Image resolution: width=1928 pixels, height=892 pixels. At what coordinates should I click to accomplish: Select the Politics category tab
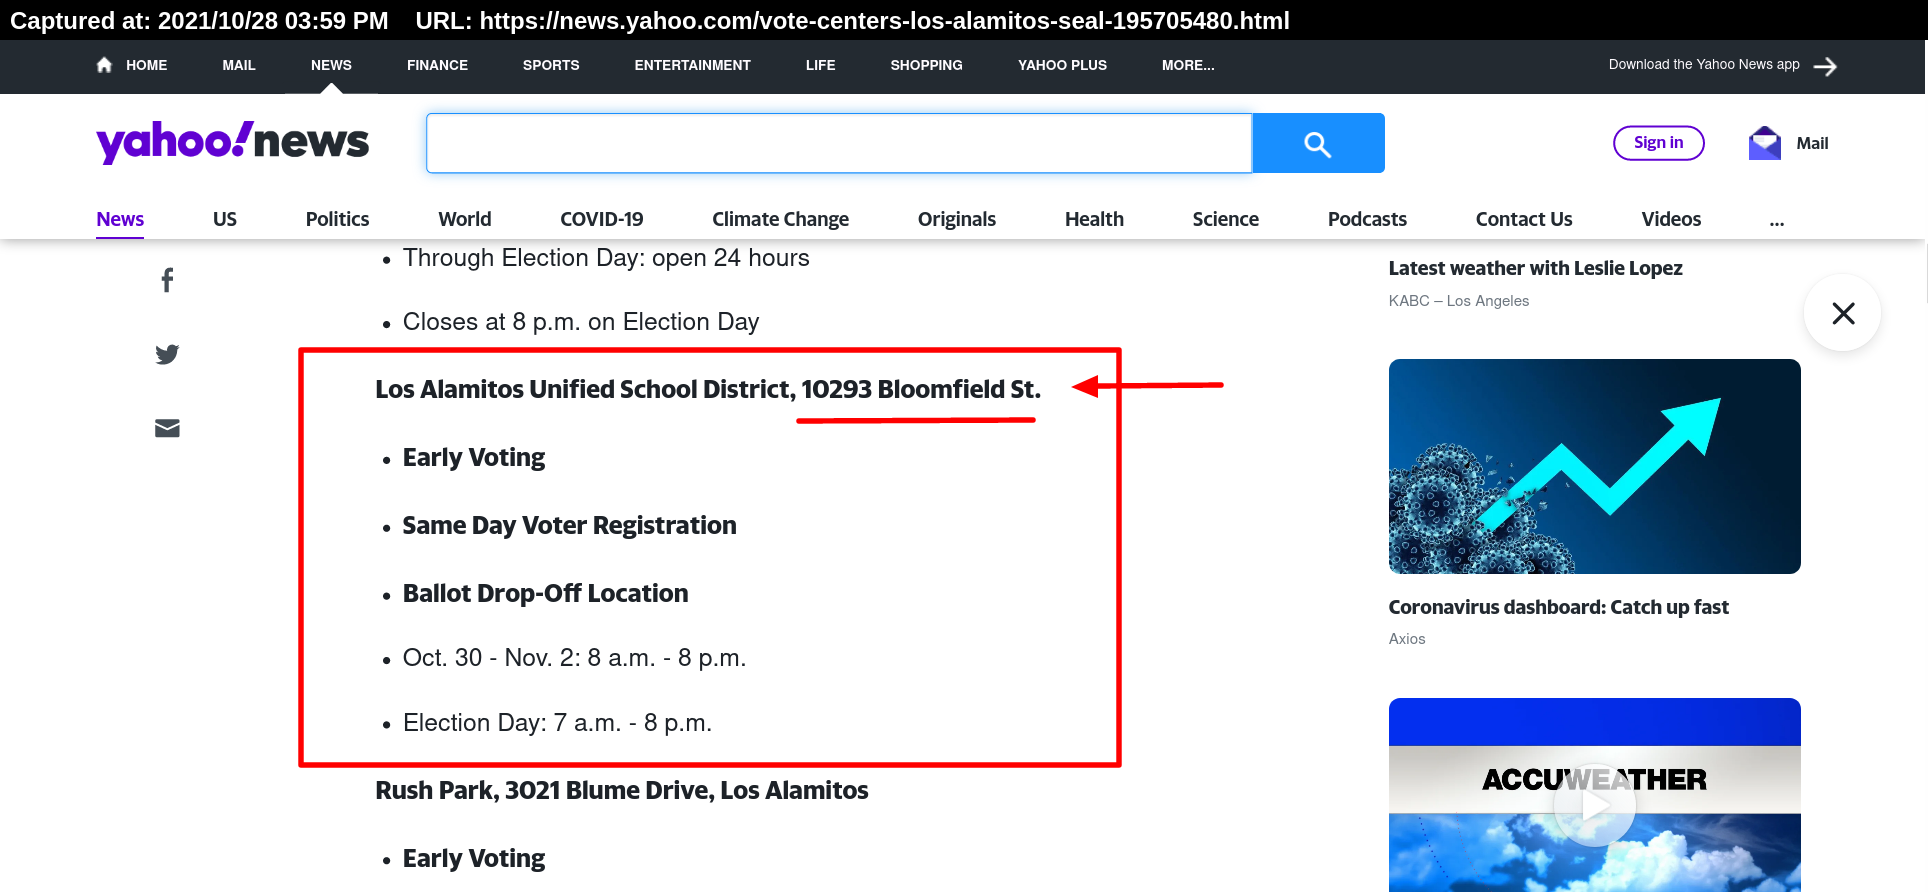click(x=337, y=219)
